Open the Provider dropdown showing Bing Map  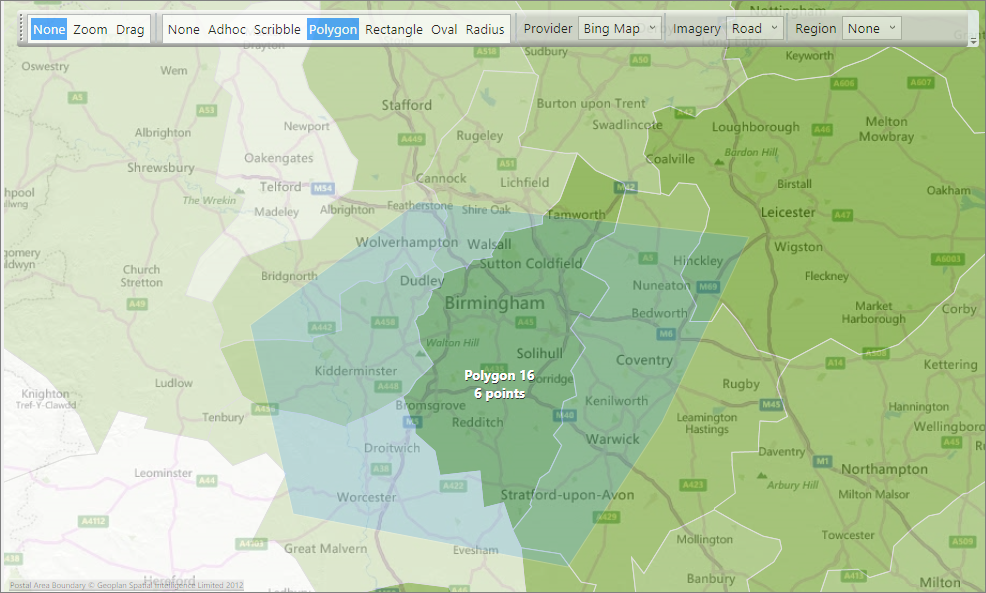619,28
